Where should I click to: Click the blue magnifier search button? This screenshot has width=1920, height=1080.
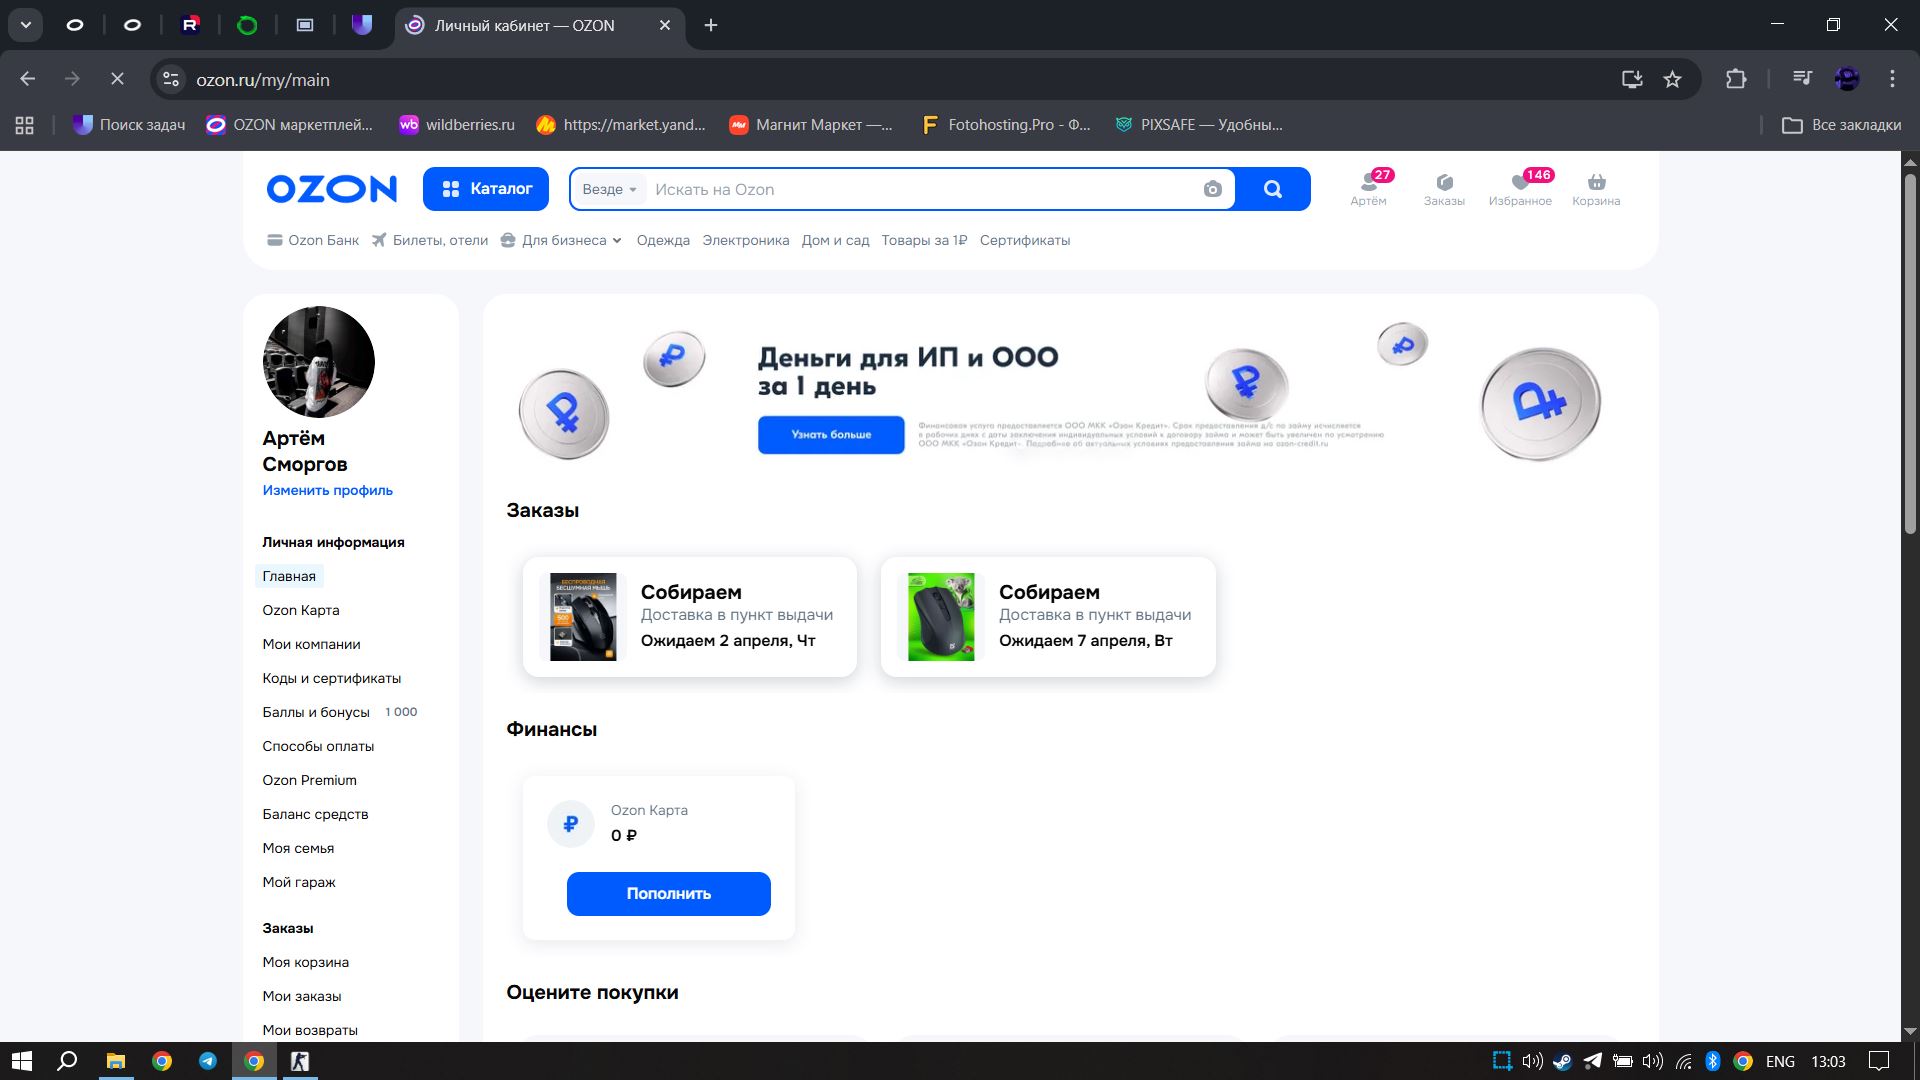point(1272,189)
